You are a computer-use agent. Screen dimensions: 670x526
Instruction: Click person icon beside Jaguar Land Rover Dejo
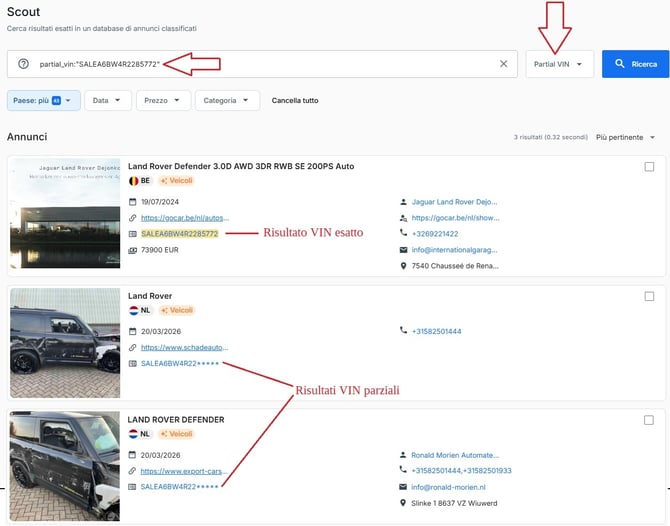point(403,202)
